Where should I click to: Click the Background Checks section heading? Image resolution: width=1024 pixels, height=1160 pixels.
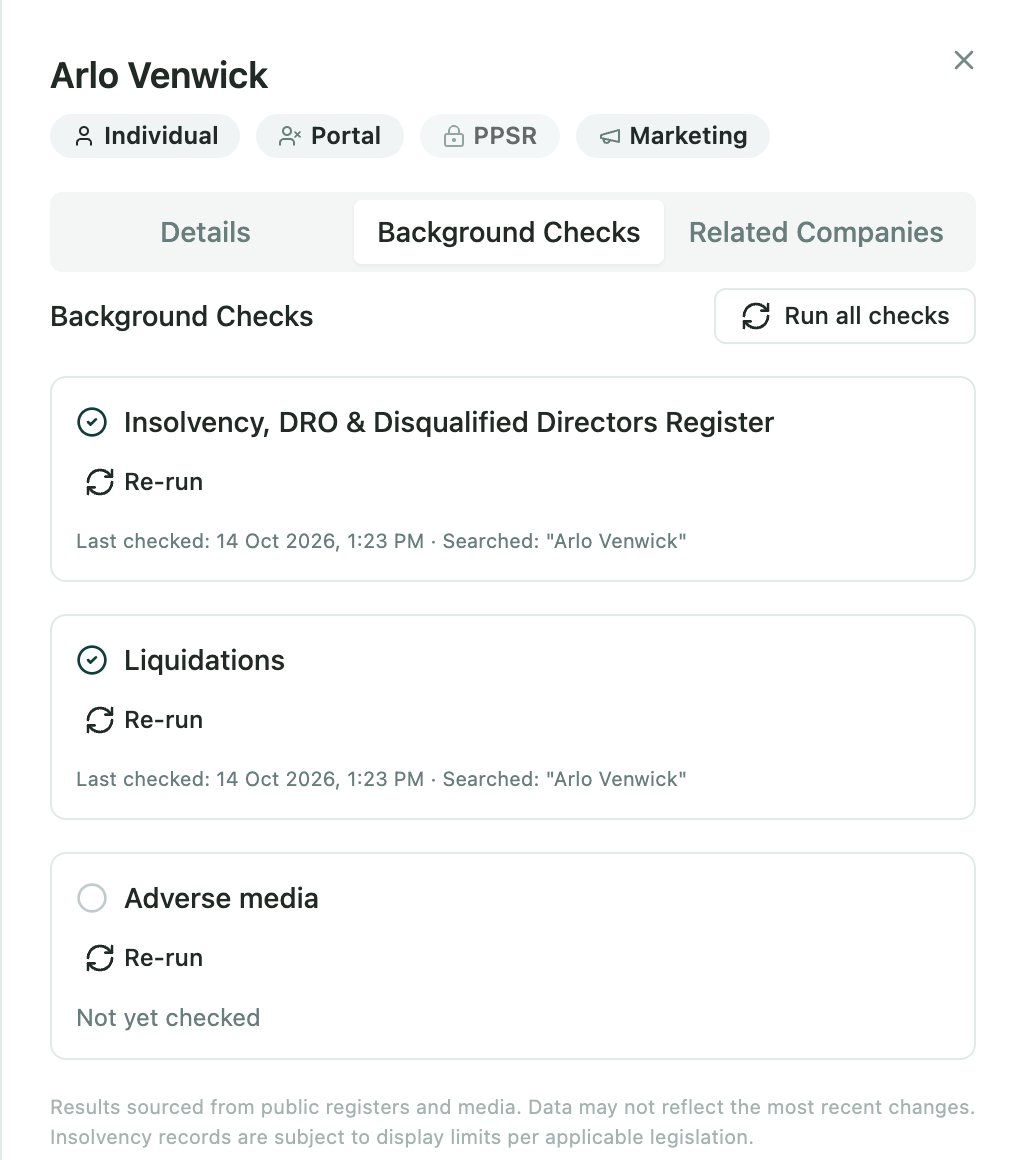click(x=182, y=317)
